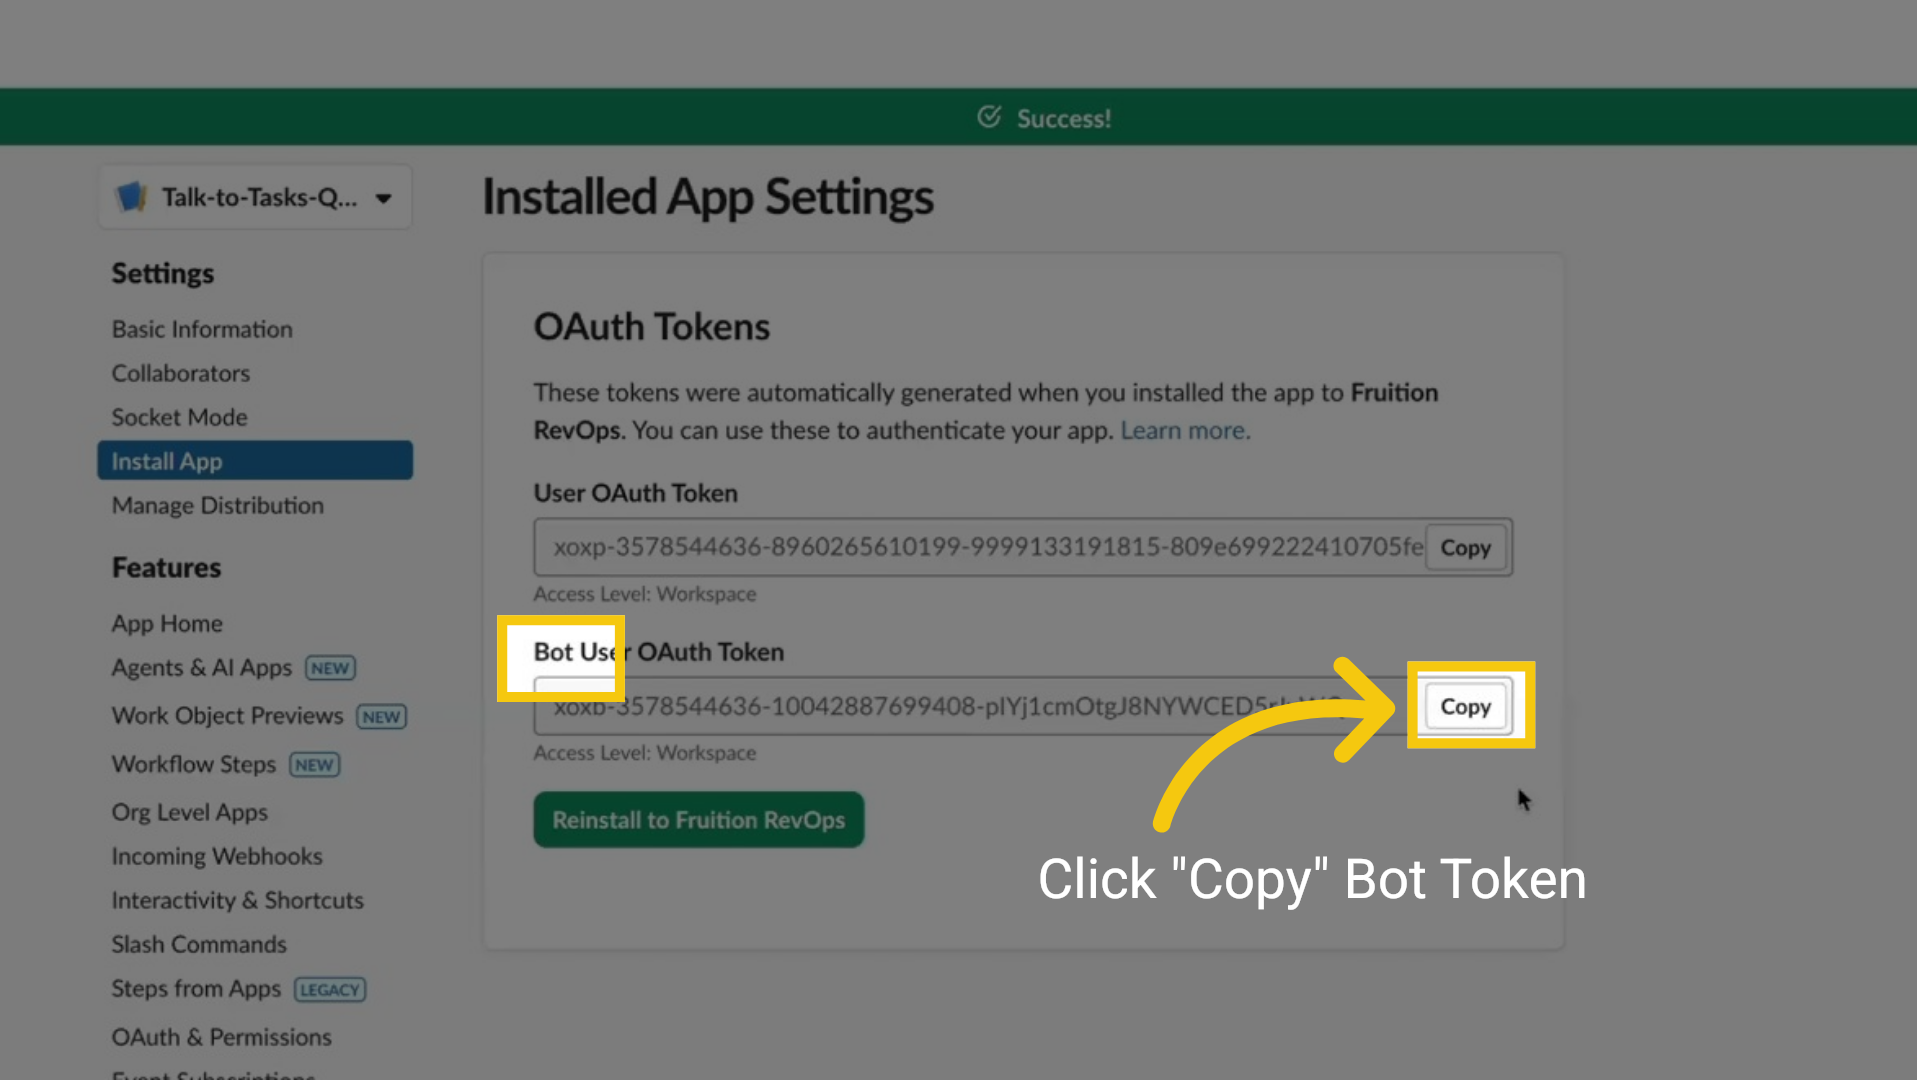Go to Collaborators page
The width and height of the screenshot is (1917, 1080).
click(x=181, y=373)
